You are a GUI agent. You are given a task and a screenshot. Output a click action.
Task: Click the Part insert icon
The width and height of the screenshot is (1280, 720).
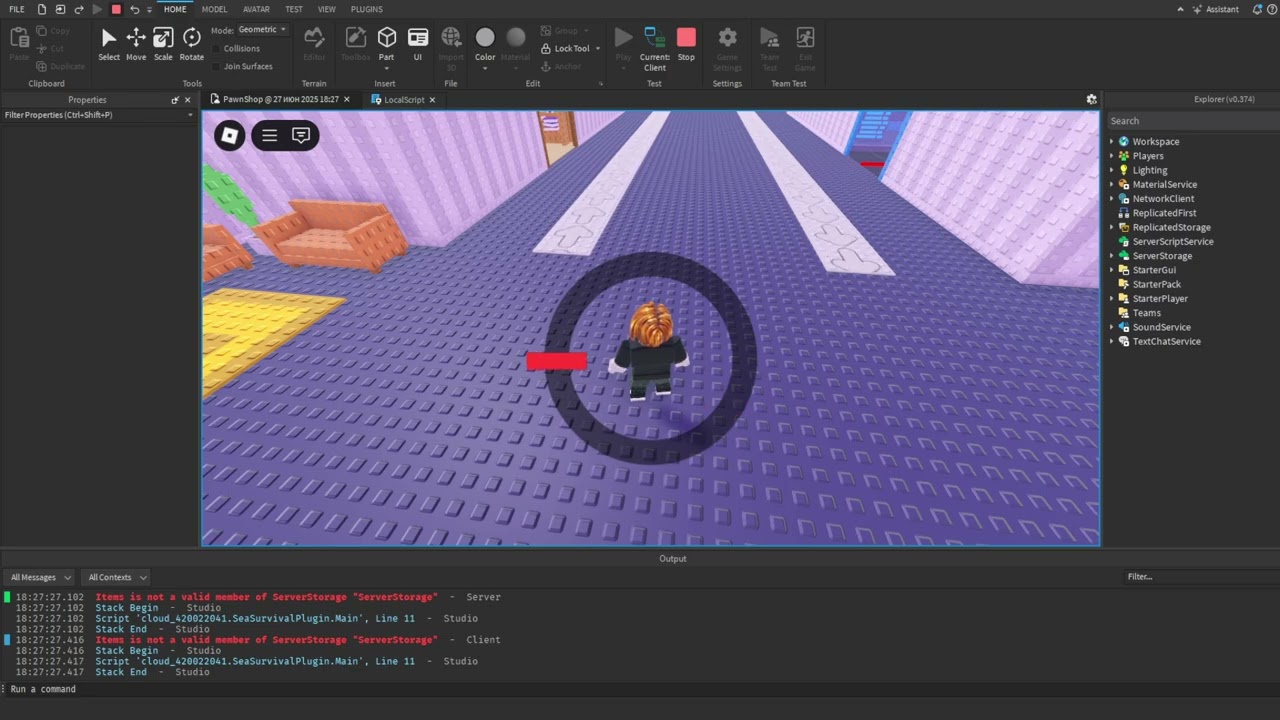pos(386,38)
